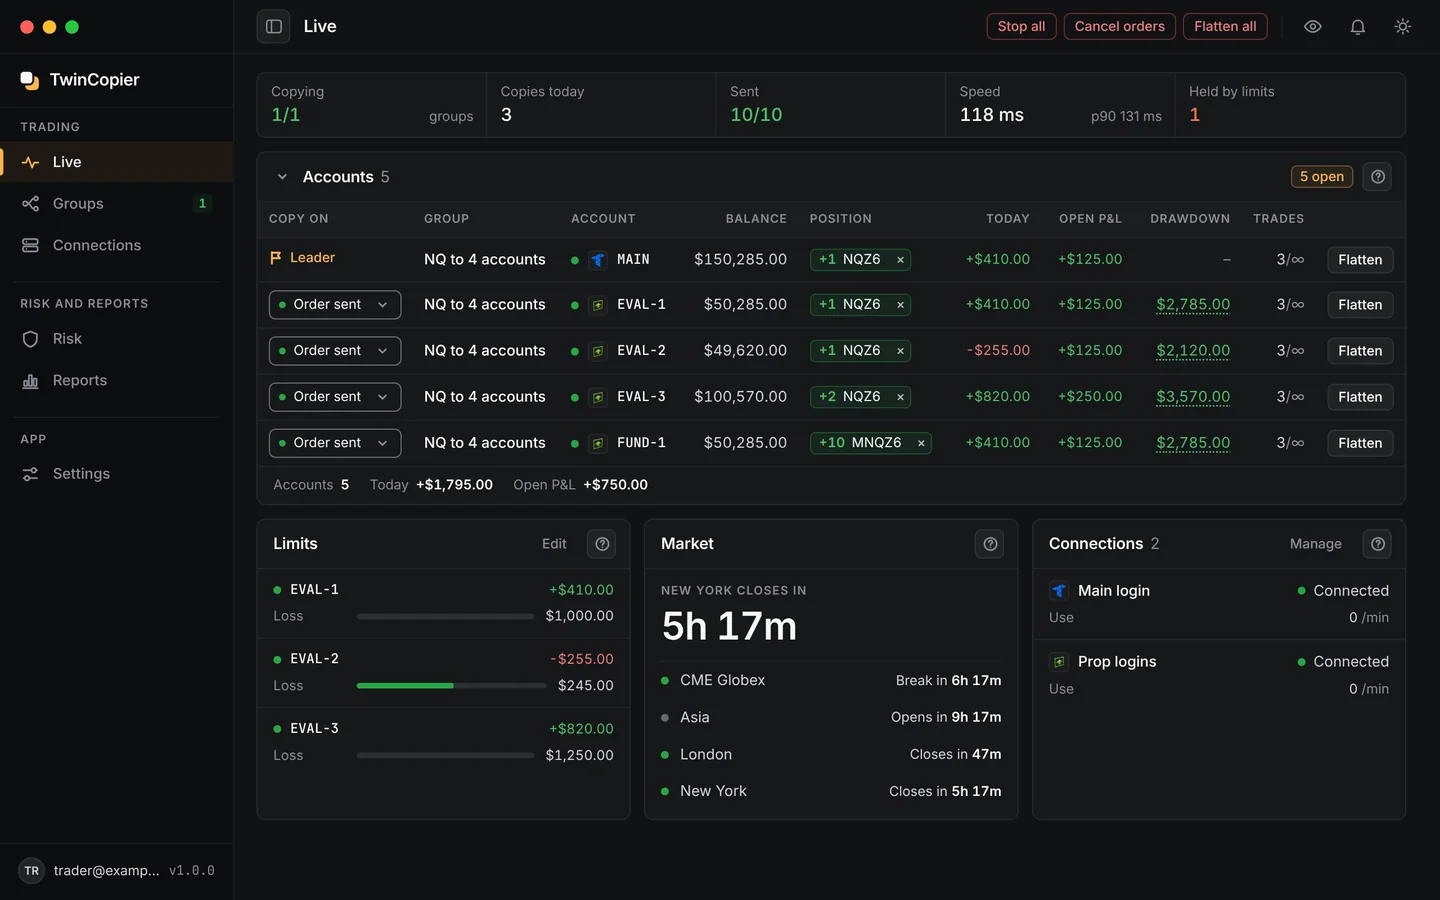The width and height of the screenshot is (1440, 900).
Task: Open Risk page in sidebar
Action: tap(116, 339)
